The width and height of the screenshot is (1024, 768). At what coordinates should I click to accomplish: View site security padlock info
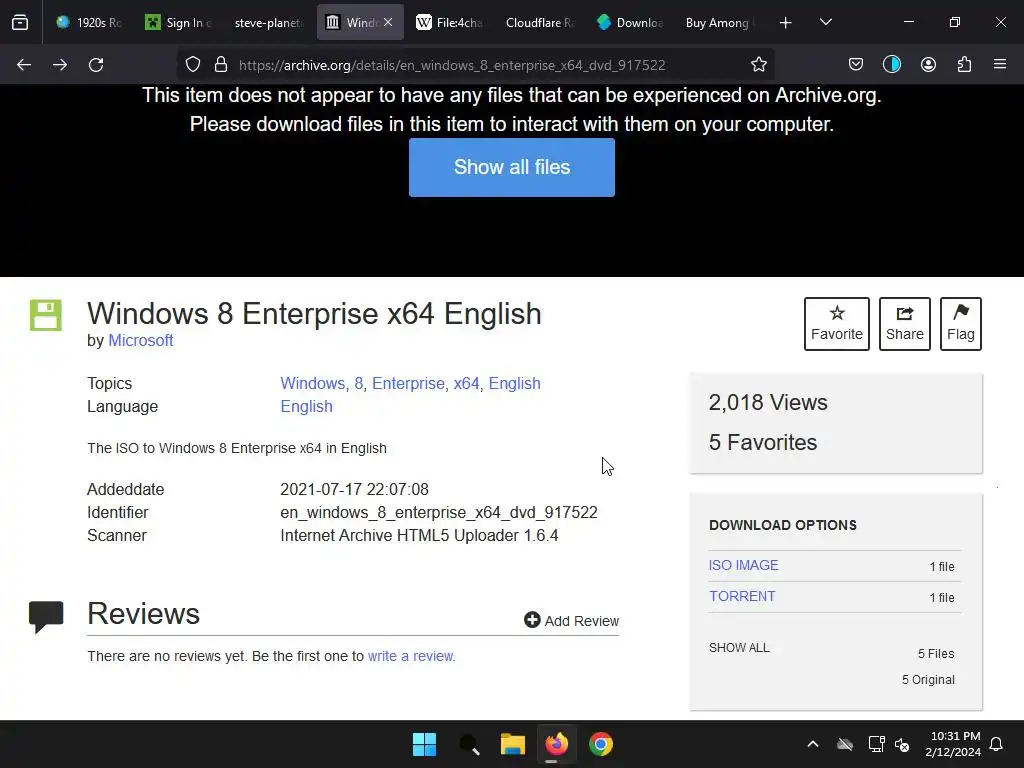(x=221, y=65)
